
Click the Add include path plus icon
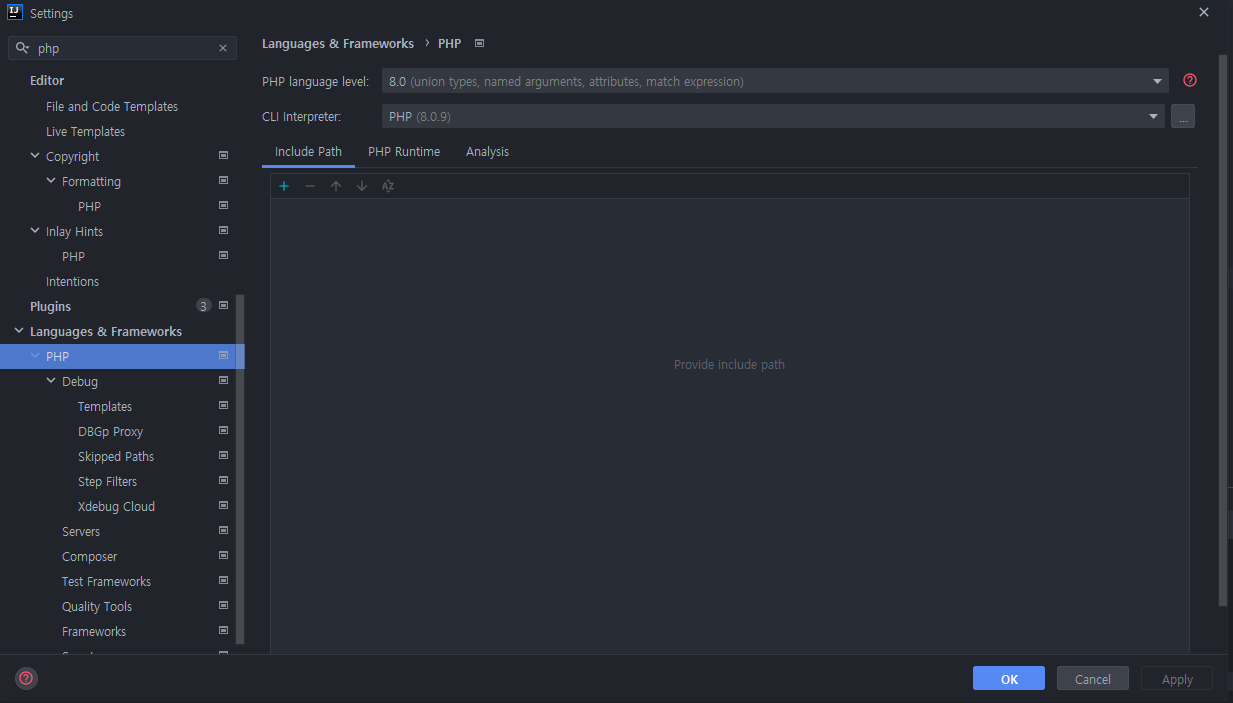click(284, 186)
